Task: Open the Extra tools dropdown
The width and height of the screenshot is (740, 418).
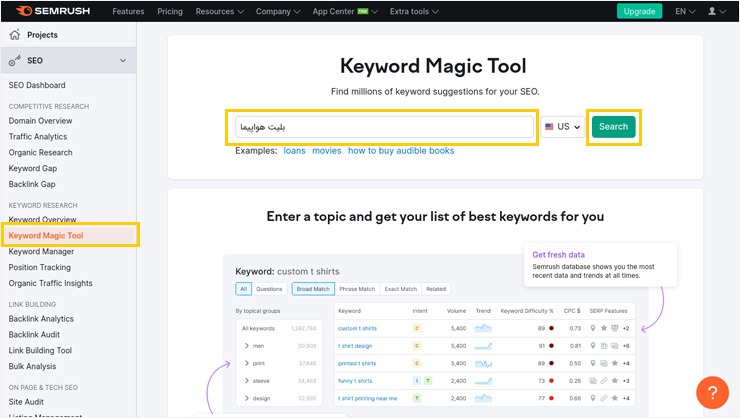Action: tap(414, 11)
